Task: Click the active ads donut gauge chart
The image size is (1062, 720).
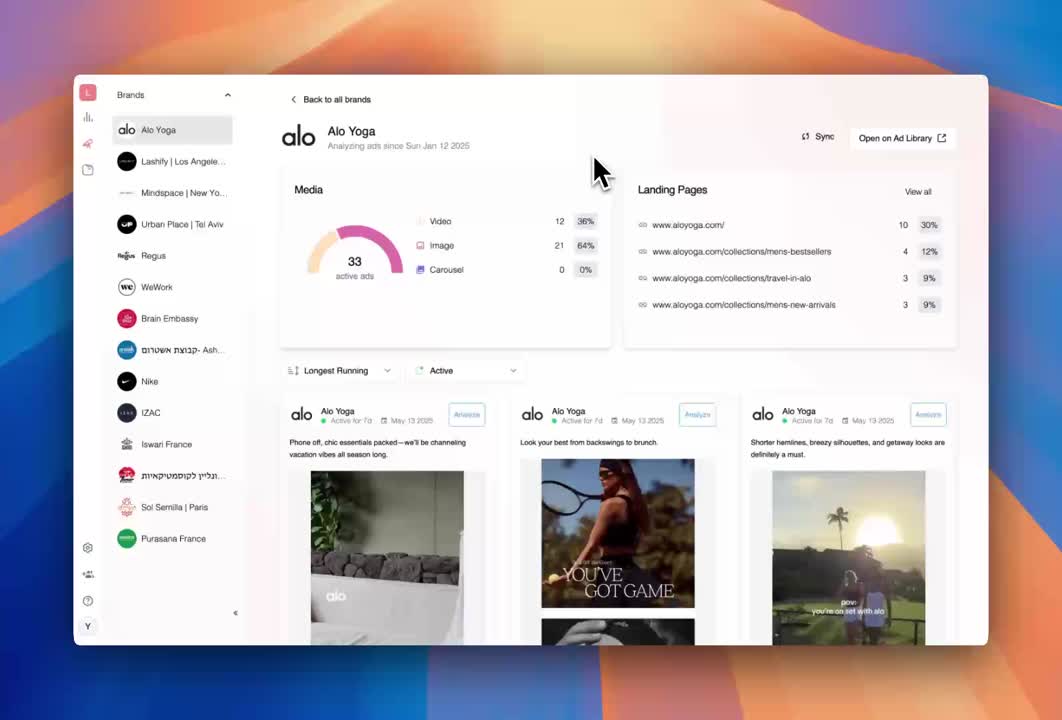Action: coord(355,251)
